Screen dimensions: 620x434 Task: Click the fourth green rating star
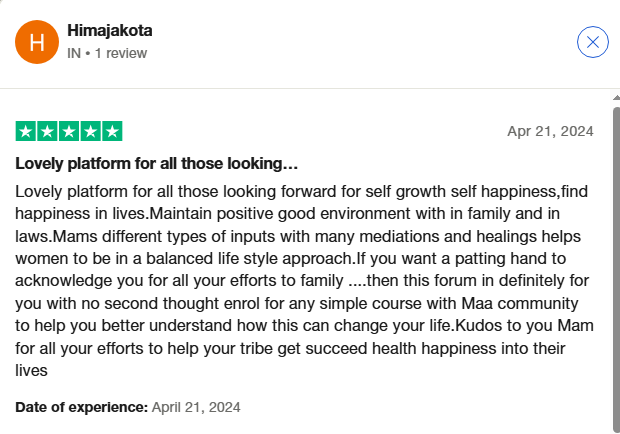[x=90, y=131]
